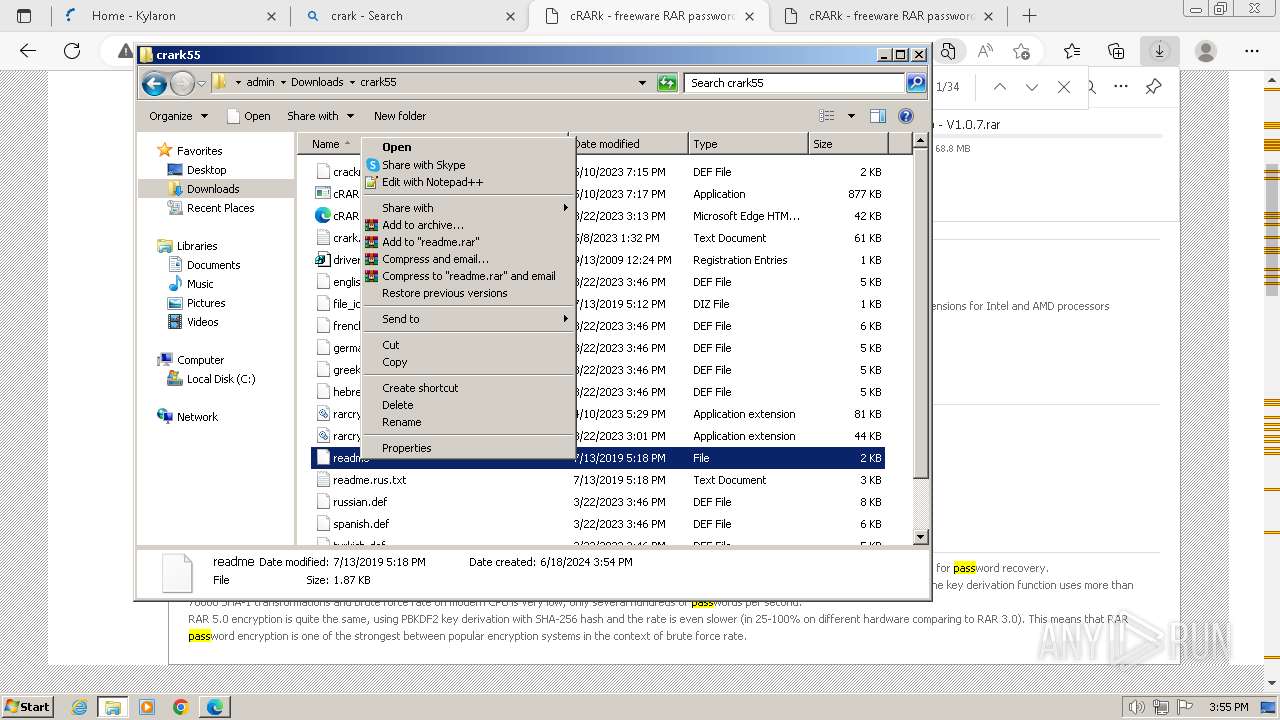
Task: Click Edge downloads icon
Action: click(1159, 51)
